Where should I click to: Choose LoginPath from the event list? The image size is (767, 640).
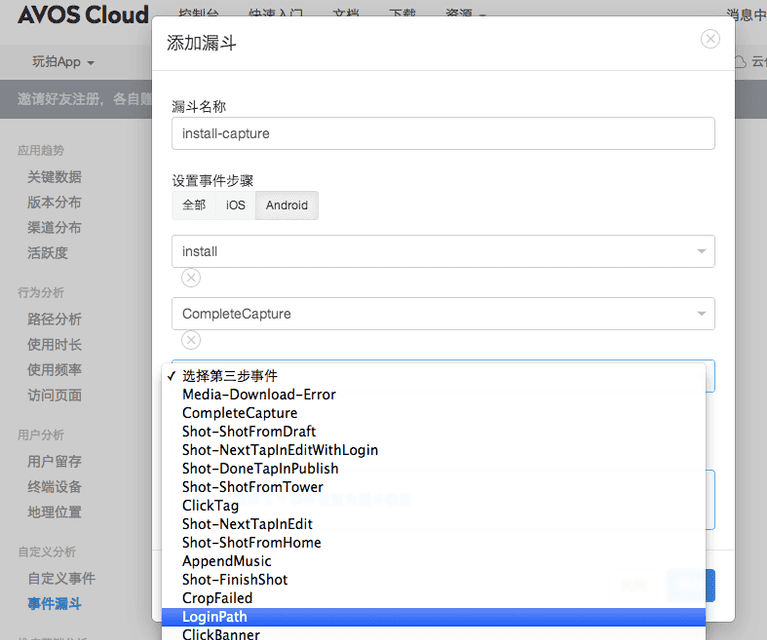(x=214, y=617)
